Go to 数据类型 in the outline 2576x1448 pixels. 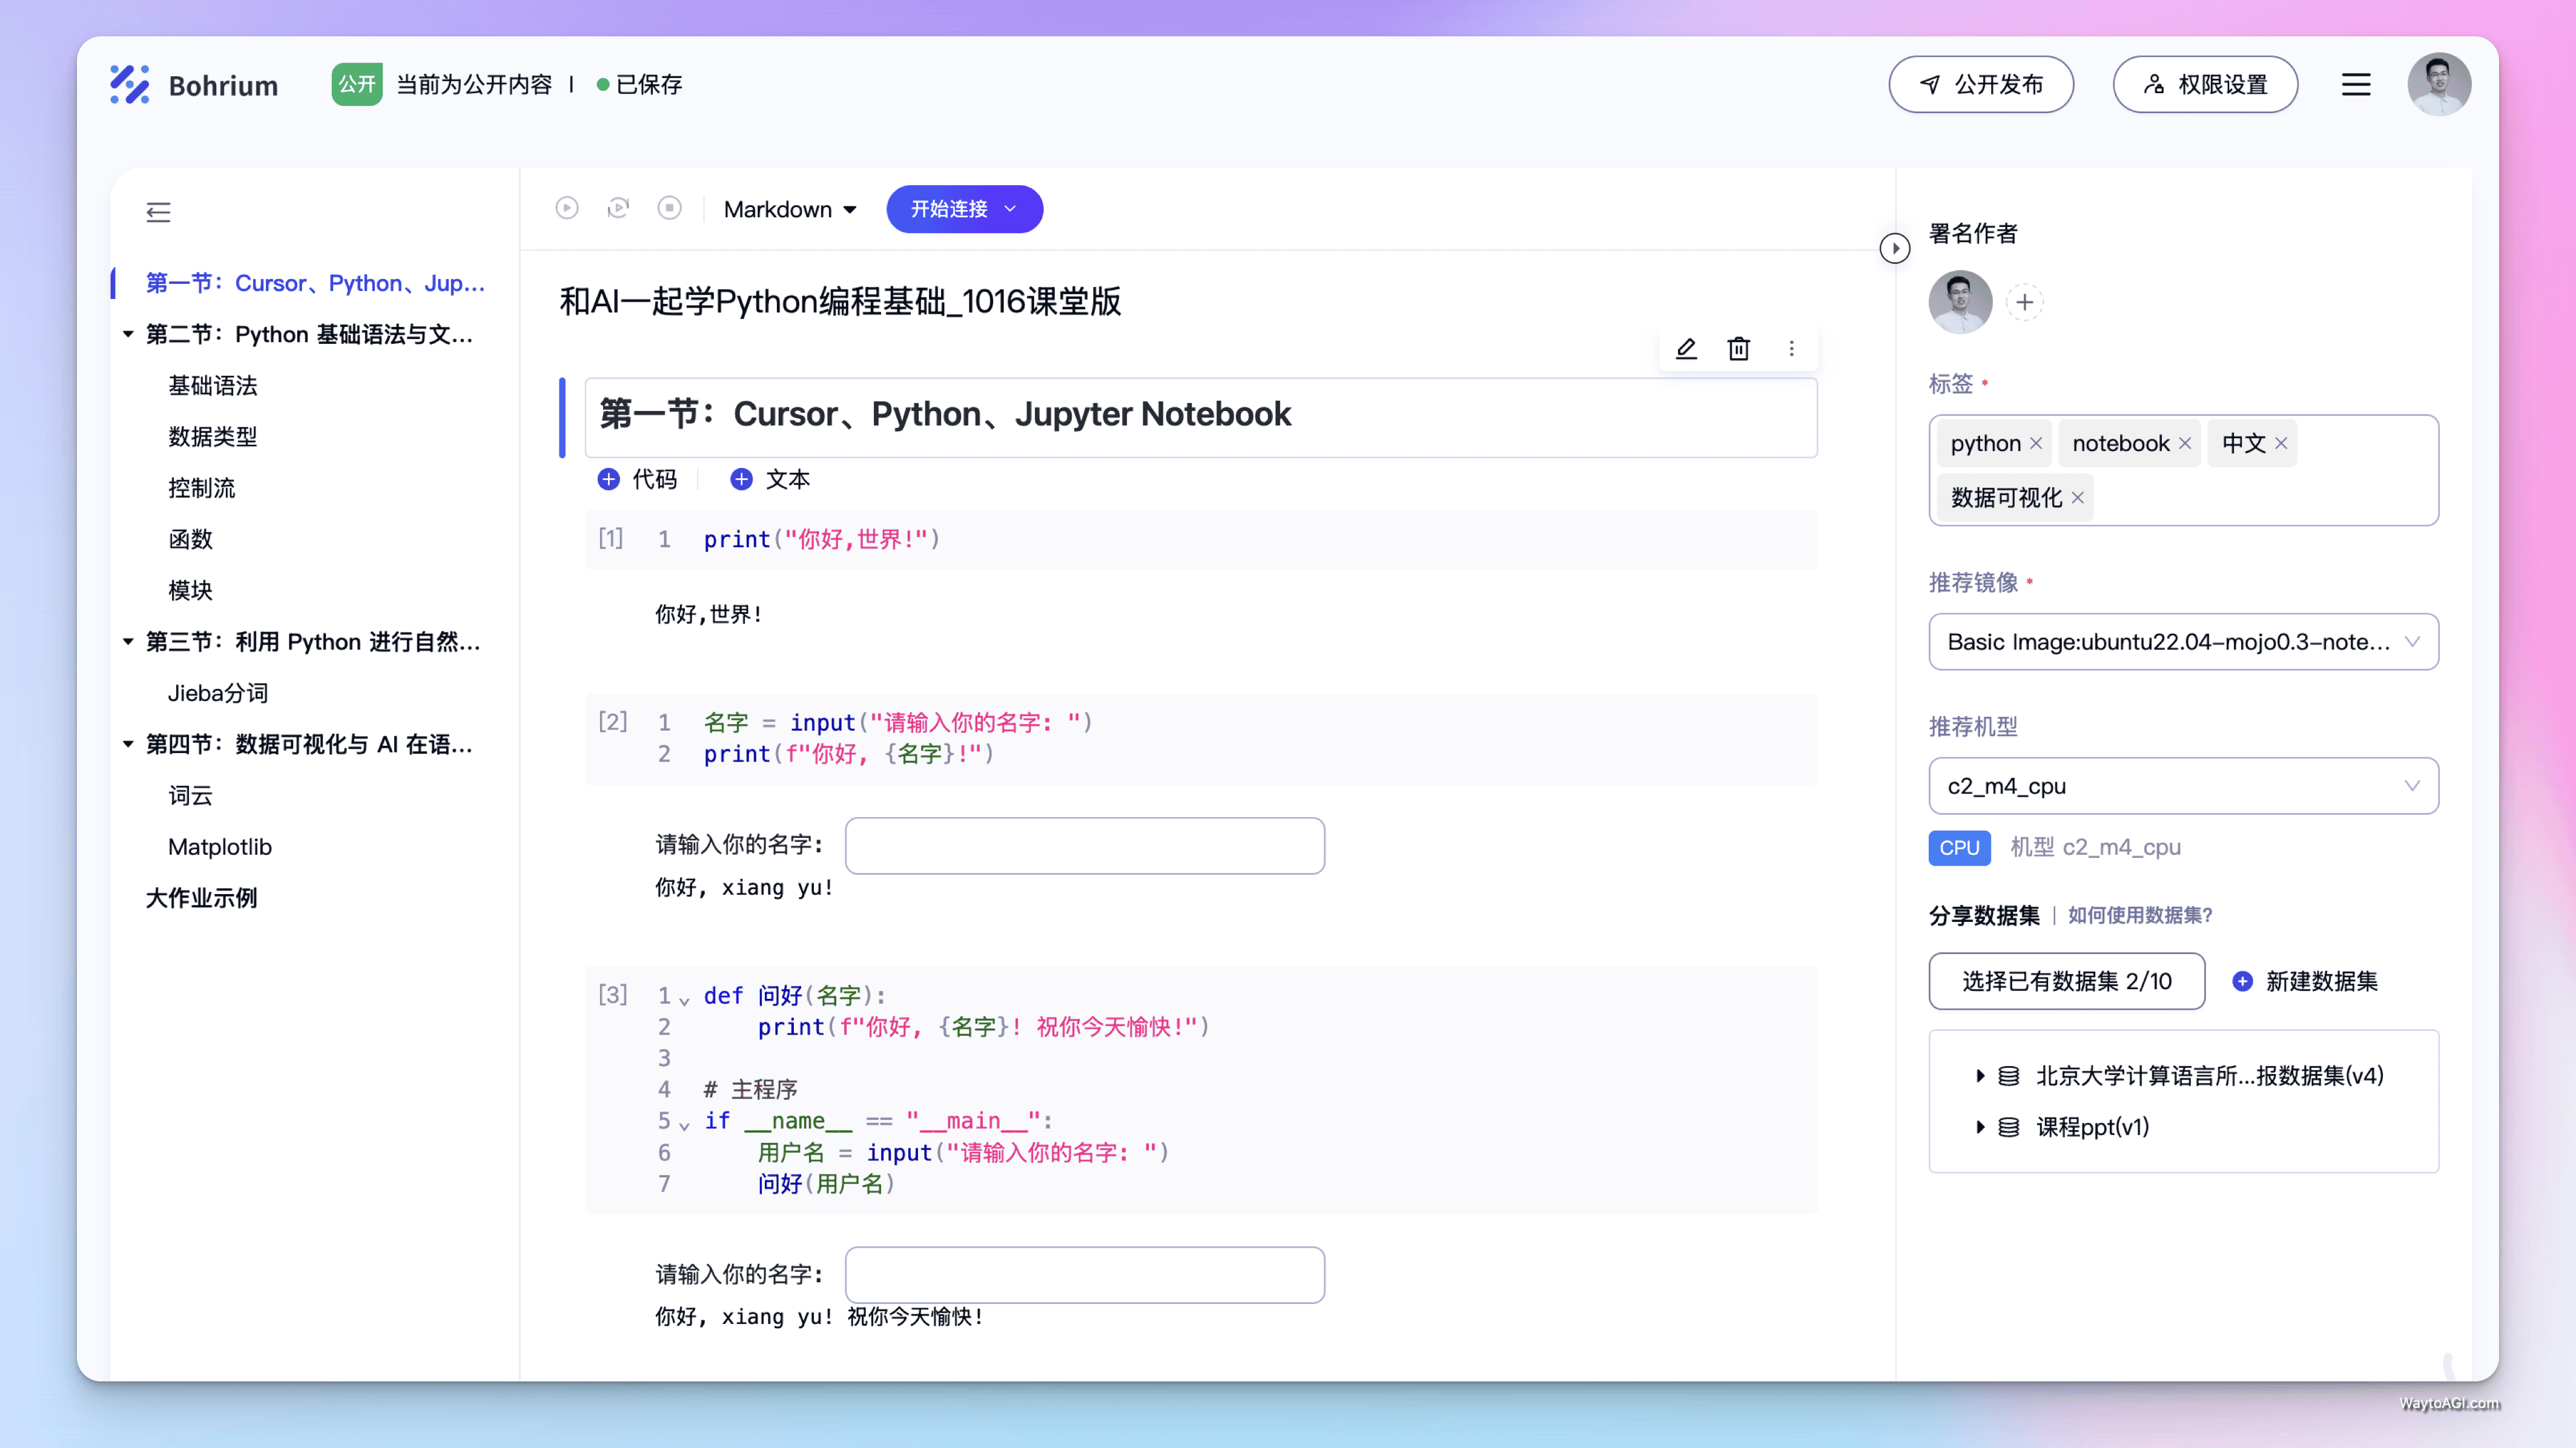[x=212, y=436]
